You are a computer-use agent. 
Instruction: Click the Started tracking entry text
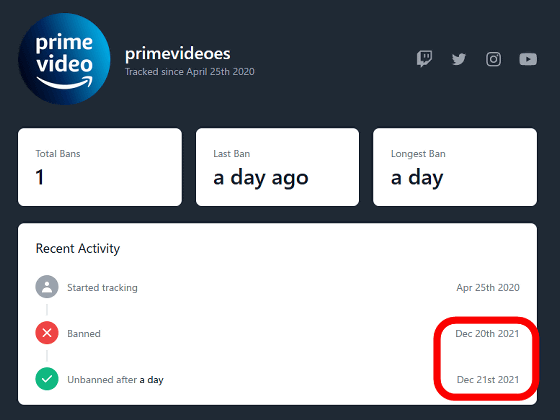(102, 288)
